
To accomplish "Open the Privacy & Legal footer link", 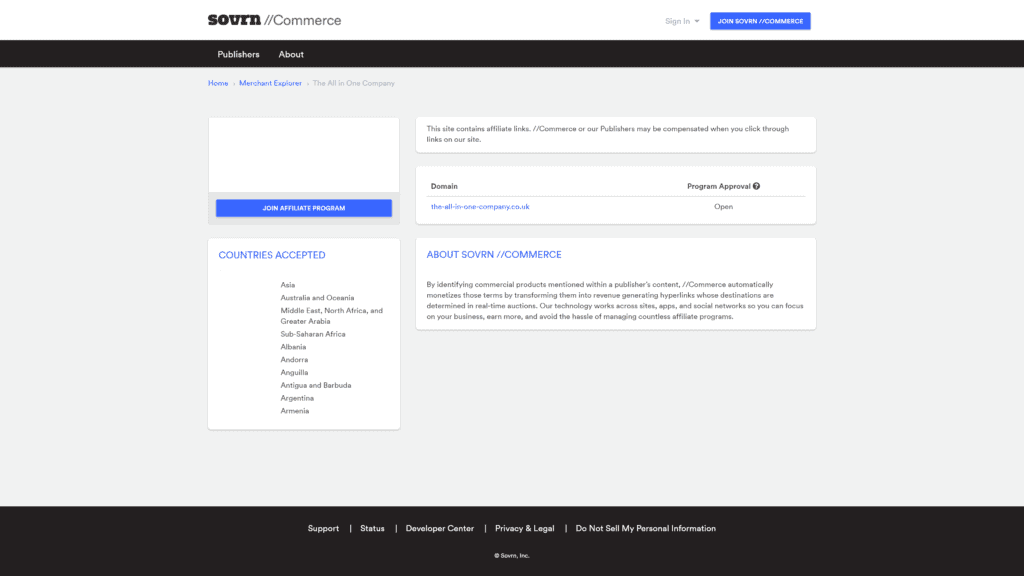I will click(524, 528).
